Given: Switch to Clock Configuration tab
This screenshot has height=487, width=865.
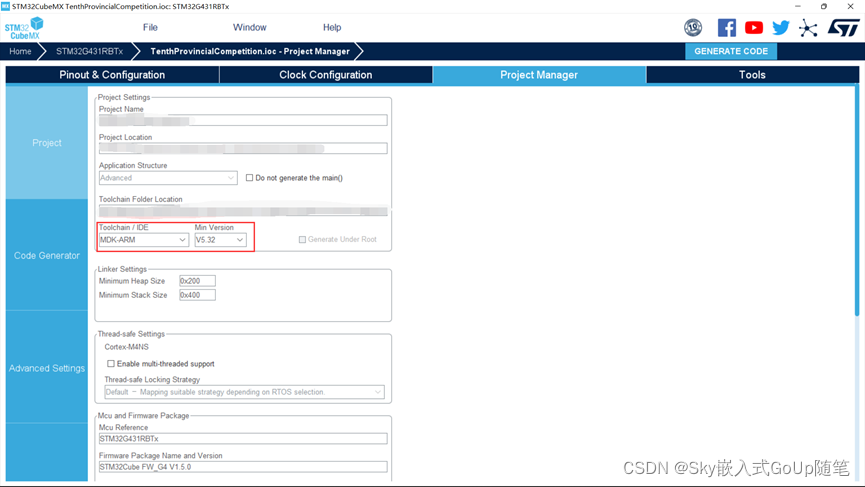Looking at the screenshot, I should click(325, 75).
